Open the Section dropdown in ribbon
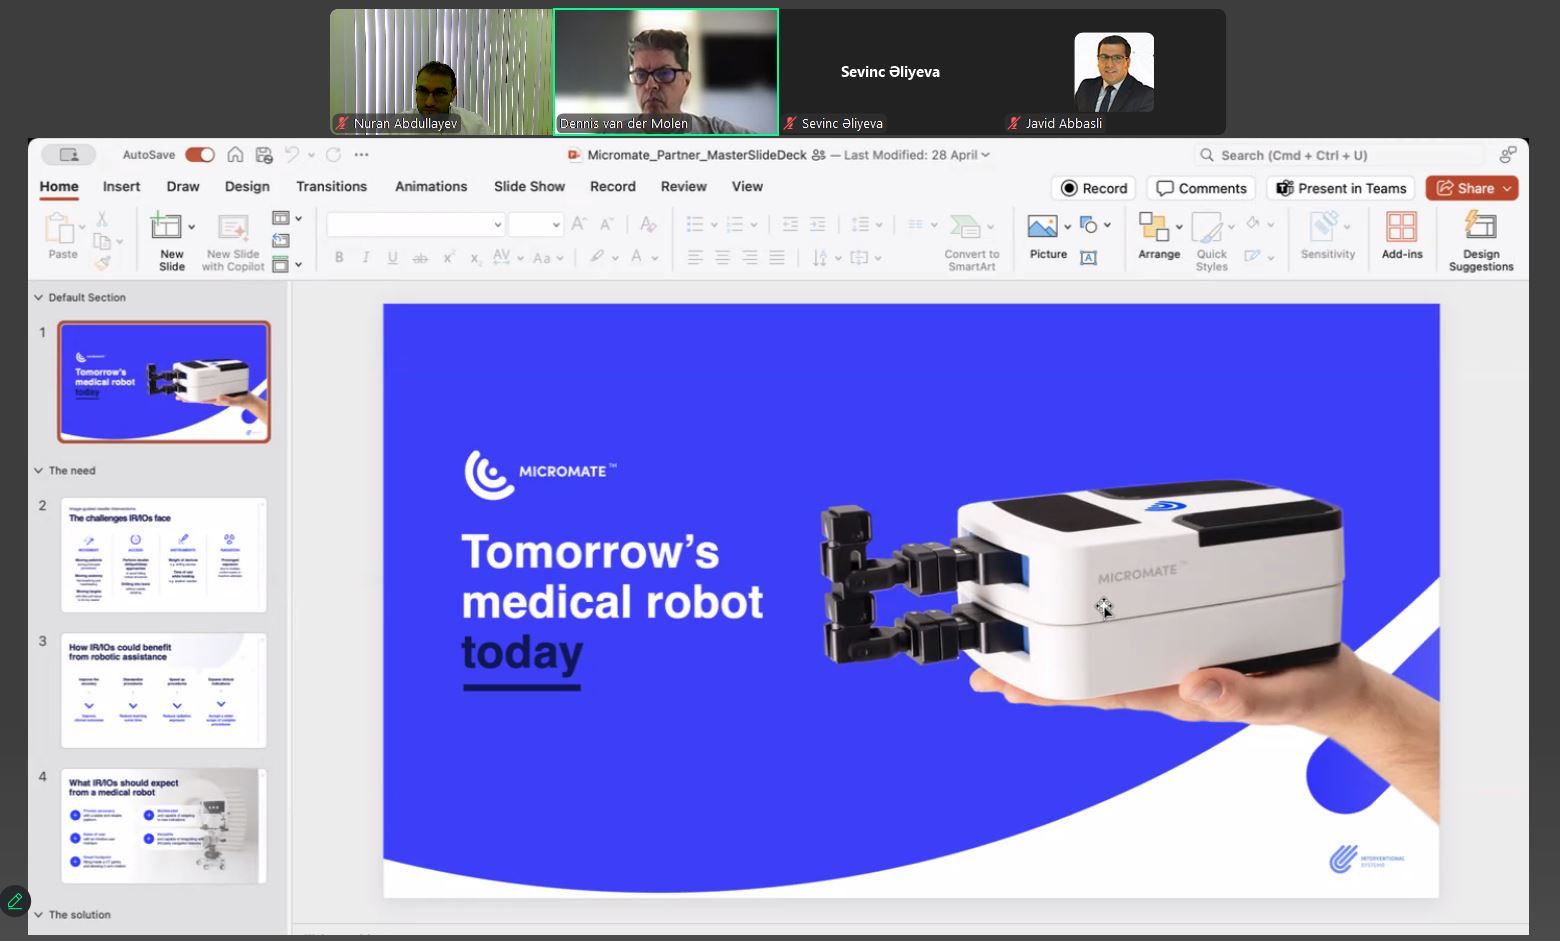This screenshot has width=1560, height=941. point(286,264)
